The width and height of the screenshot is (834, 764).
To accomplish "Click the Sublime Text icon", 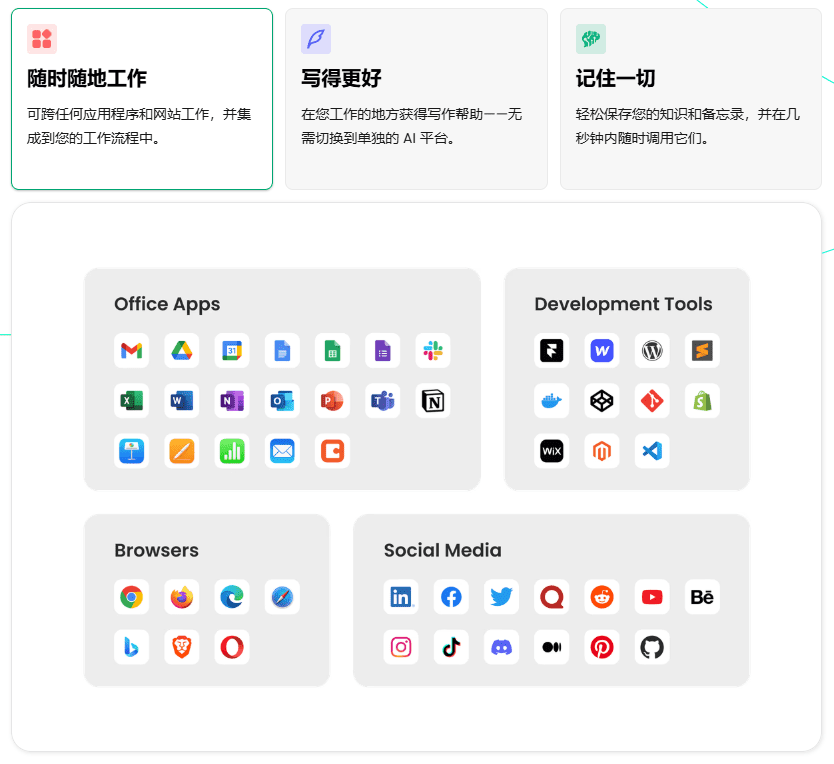I will (x=703, y=351).
